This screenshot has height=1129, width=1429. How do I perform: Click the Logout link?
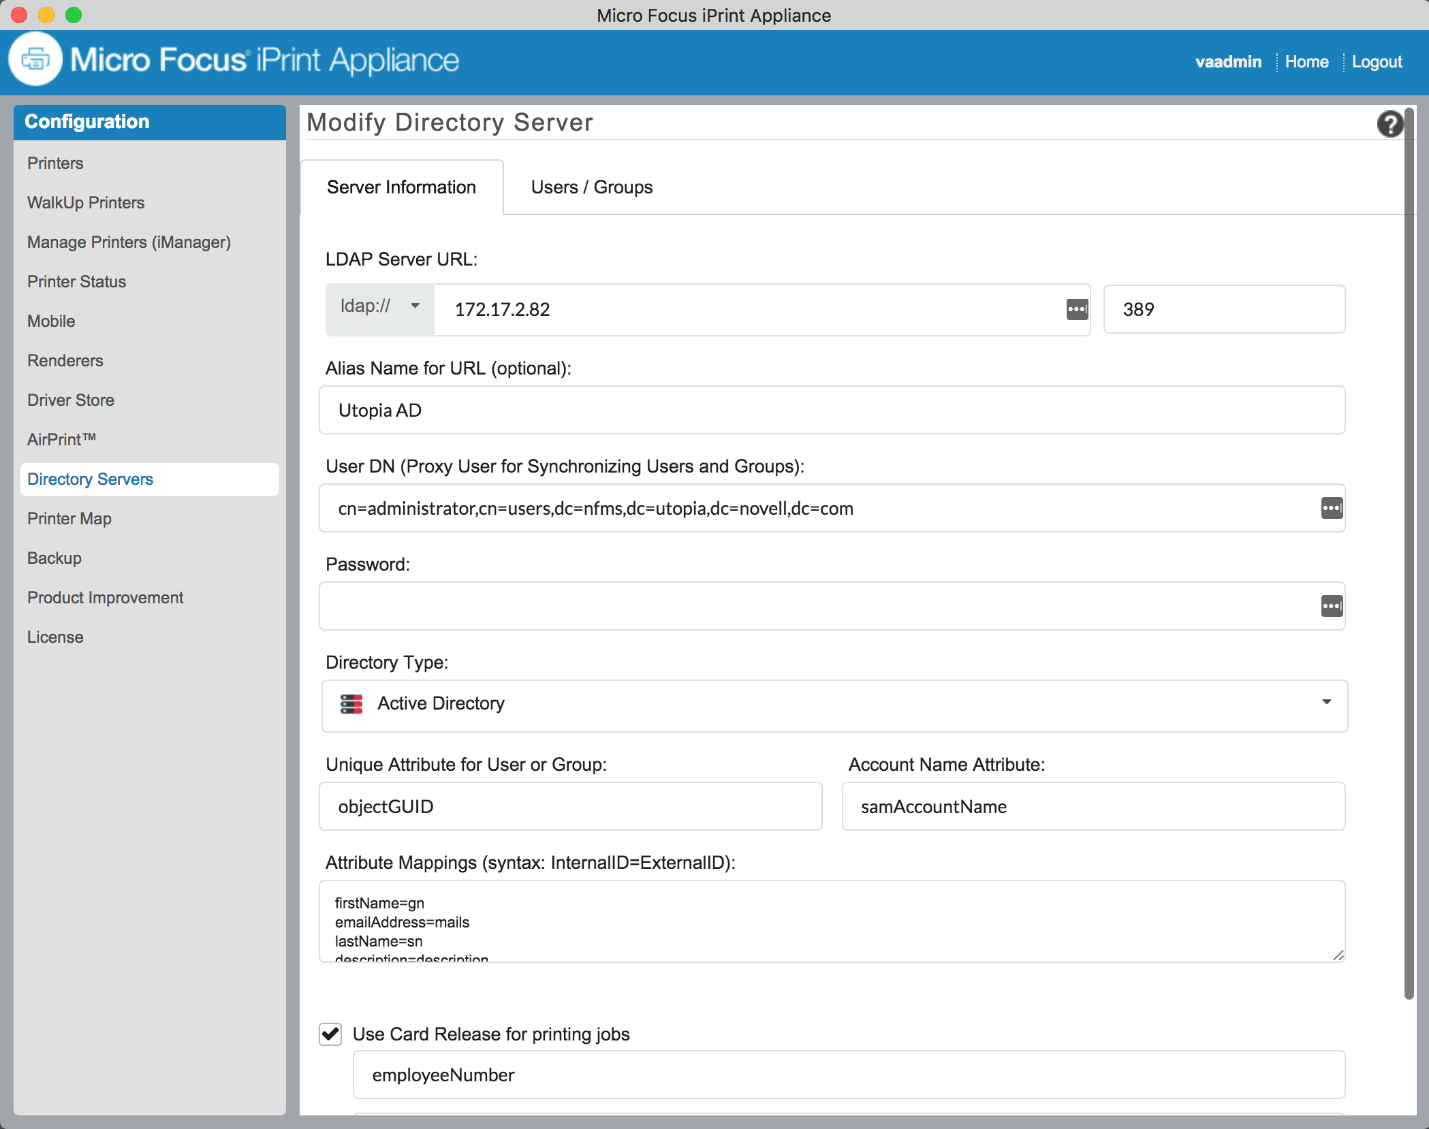click(1377, 62)
